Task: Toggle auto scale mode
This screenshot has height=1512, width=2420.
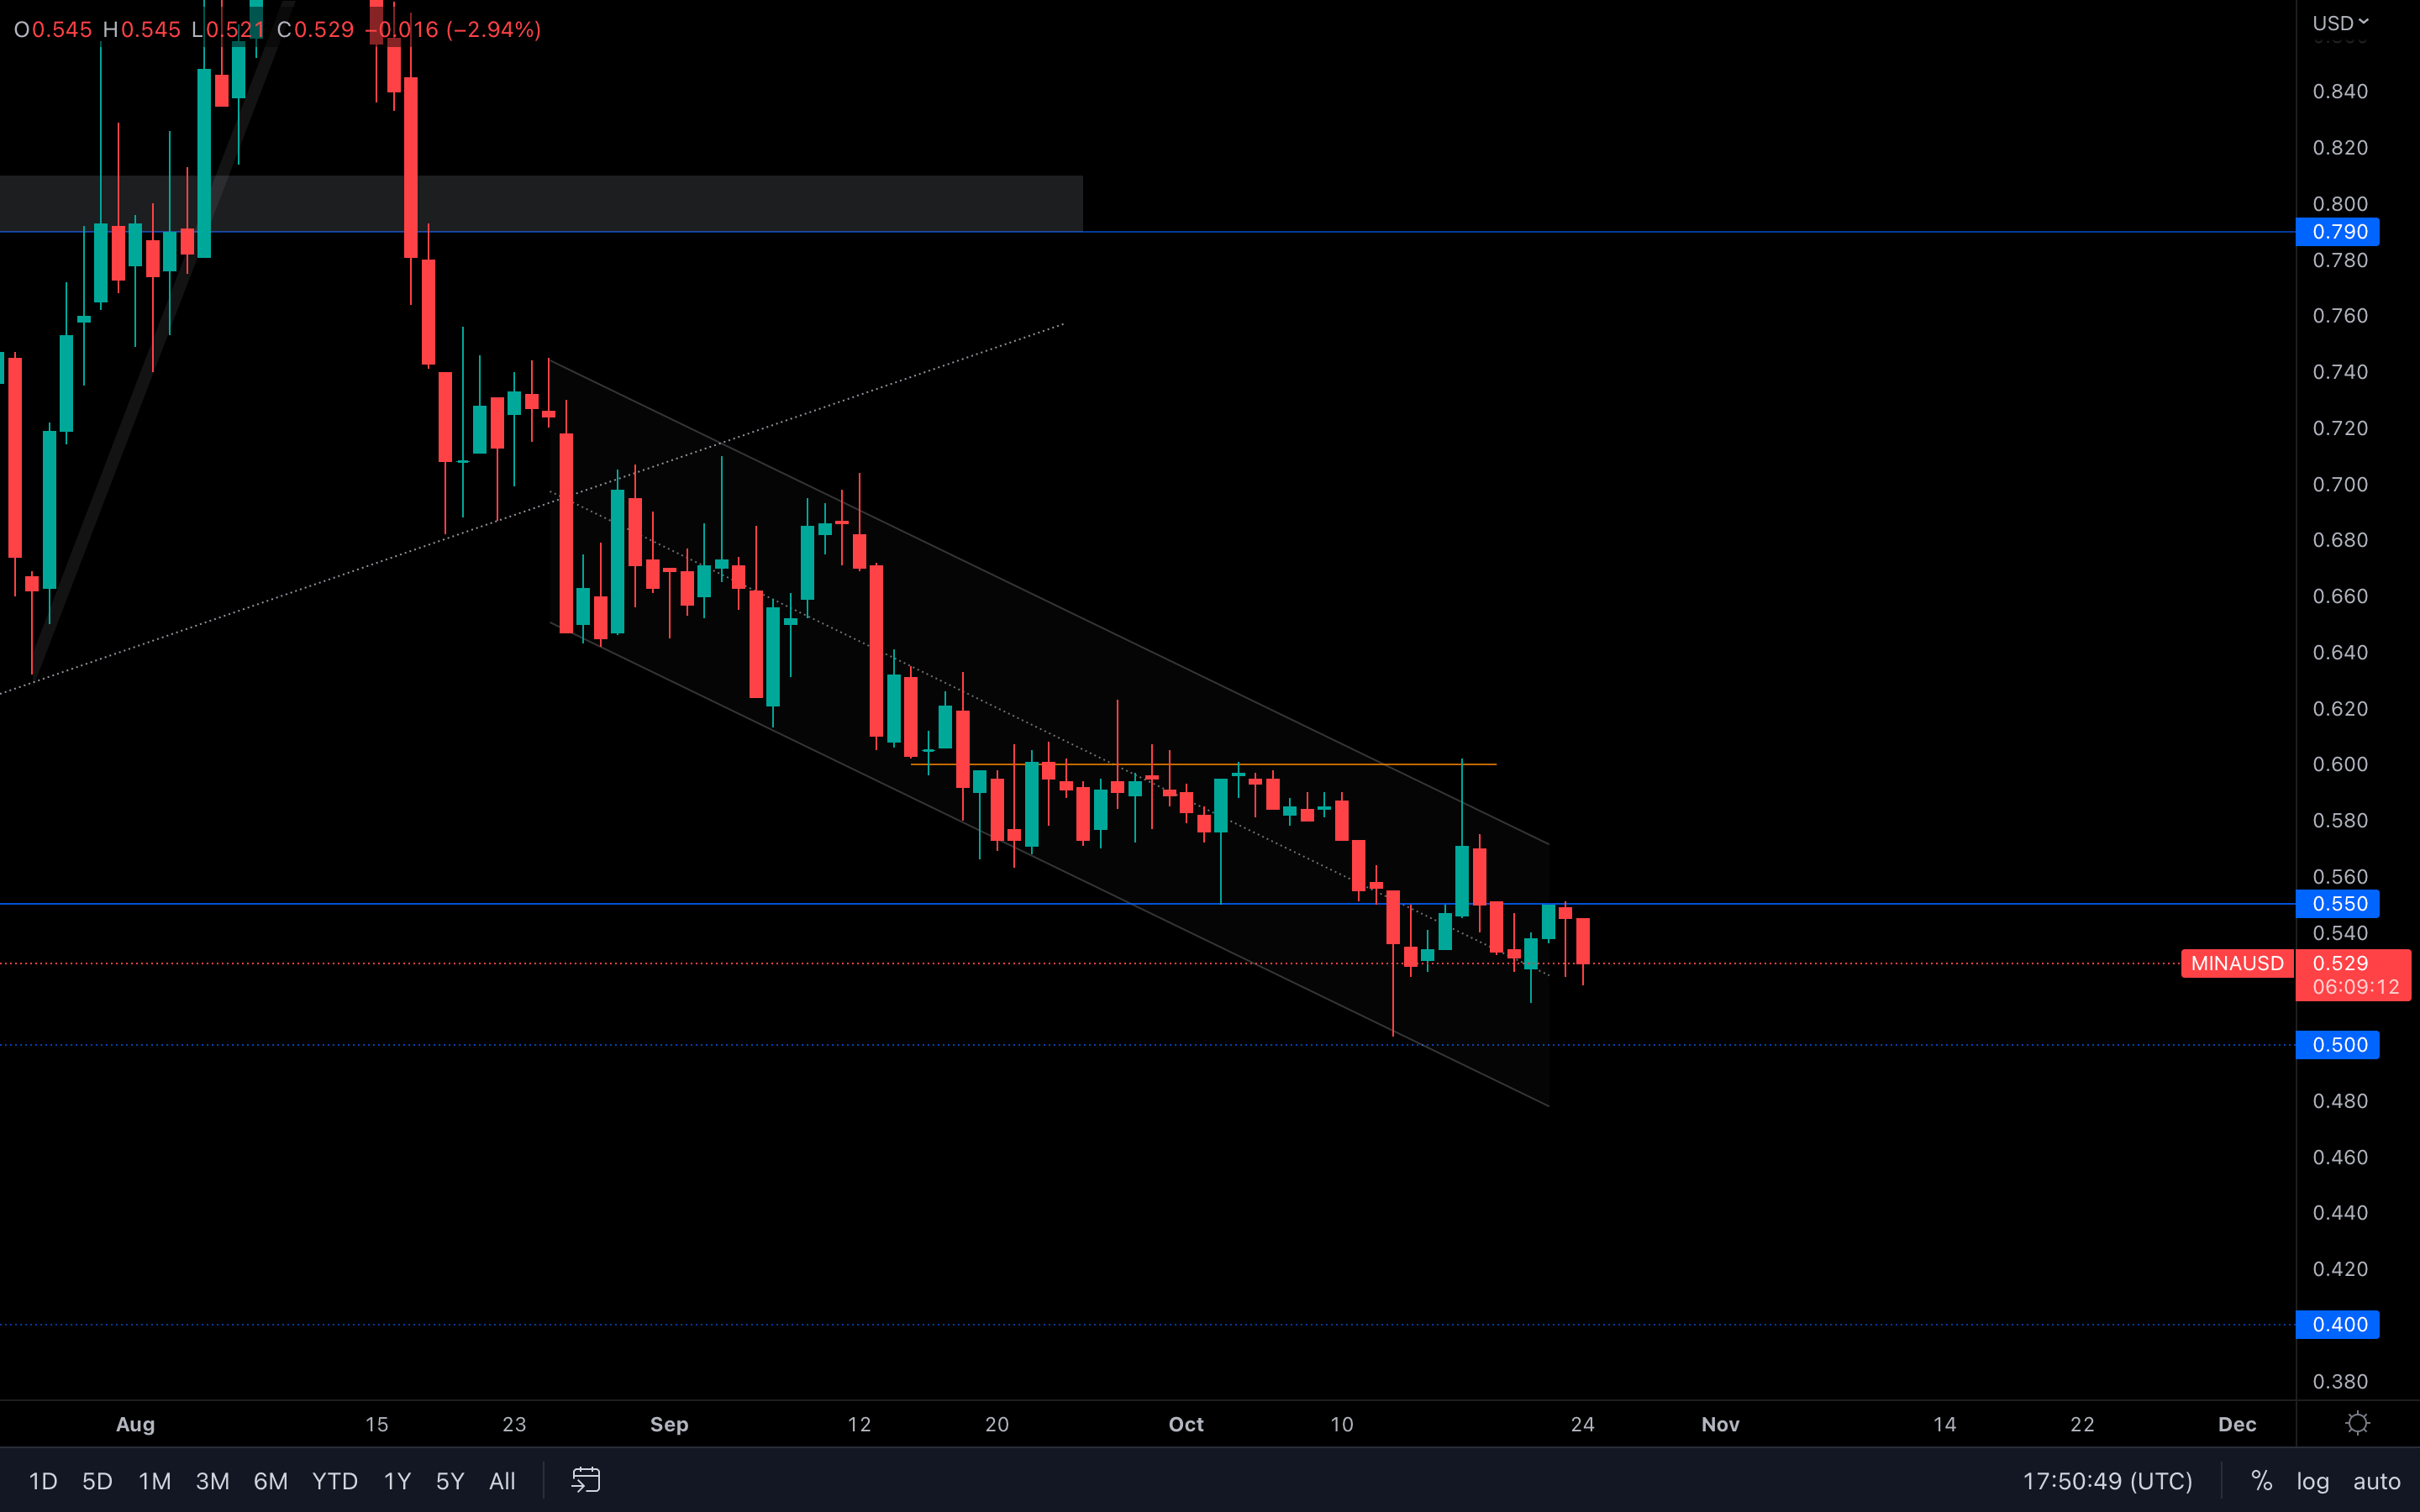Action: 2376,1481
